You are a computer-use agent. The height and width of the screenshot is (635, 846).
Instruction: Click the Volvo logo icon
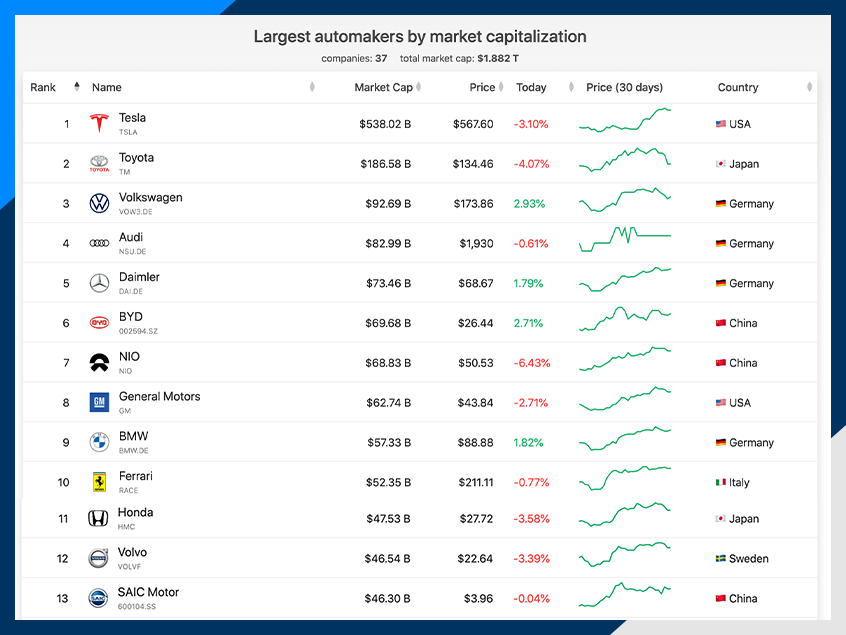tap(98, 558)
